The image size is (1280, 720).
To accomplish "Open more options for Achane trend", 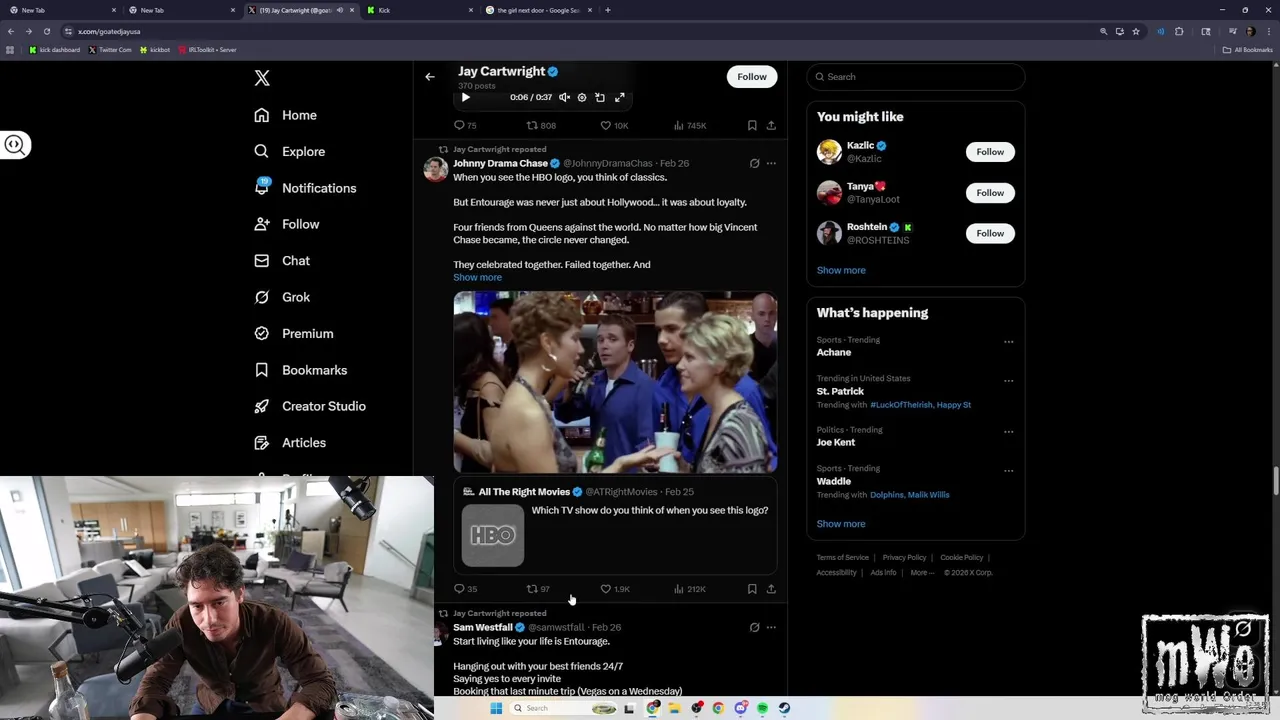I will (1008, 342).
